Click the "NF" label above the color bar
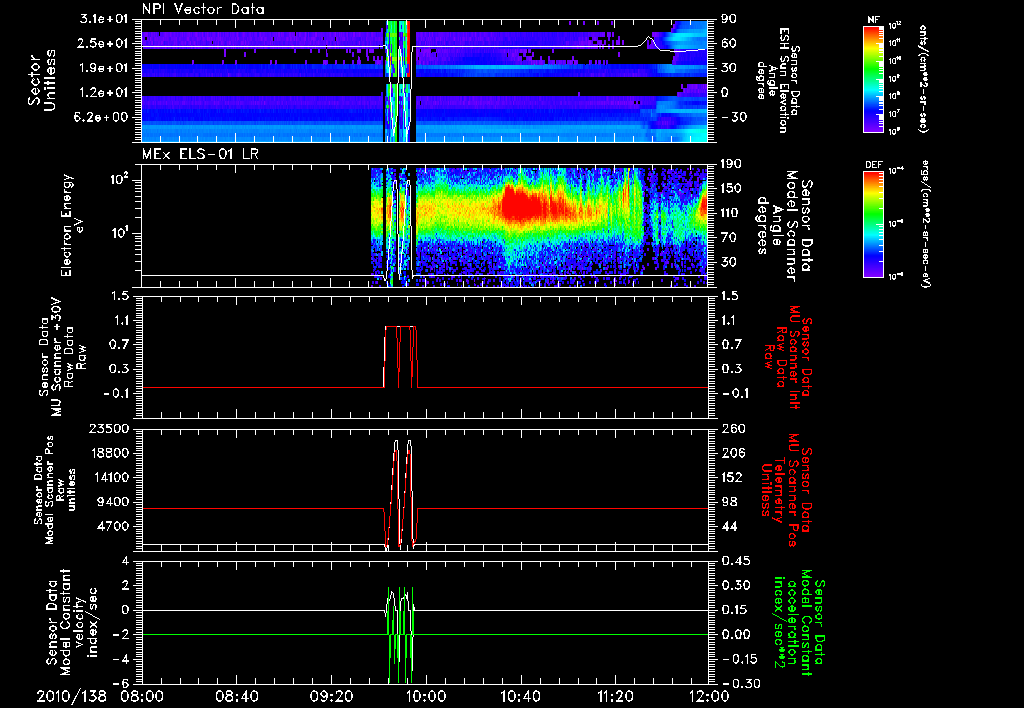Image resolution: width=1024 pixels, height=708 pixels. point(873,20)
